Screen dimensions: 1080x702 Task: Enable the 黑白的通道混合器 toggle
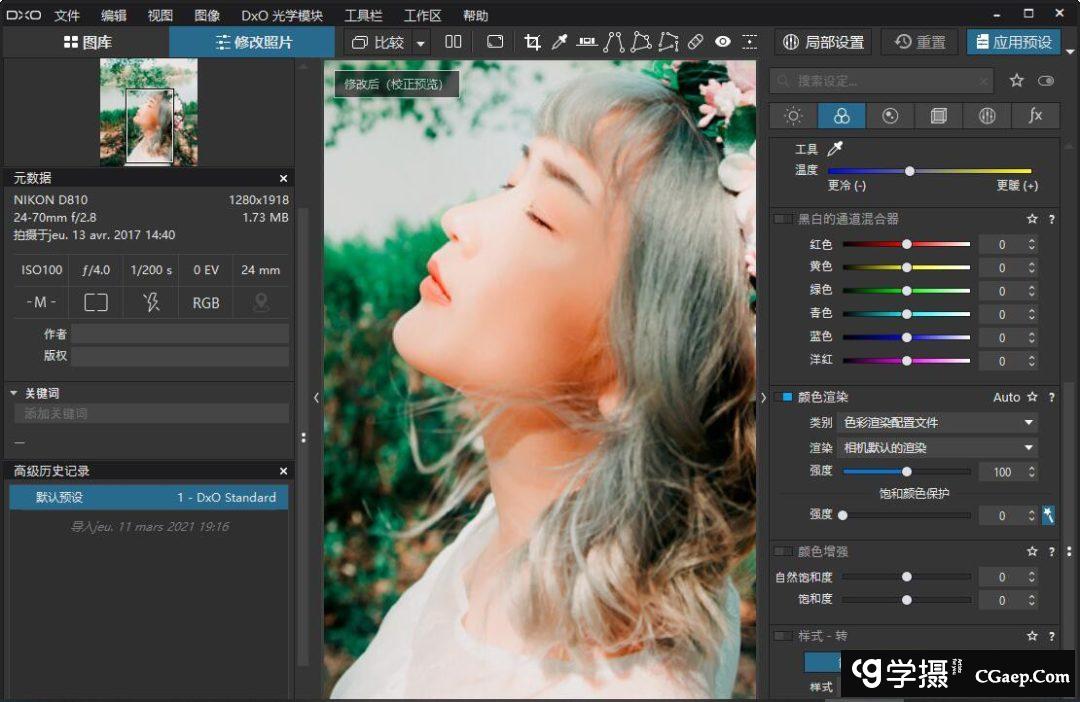(x=783, y=219)
